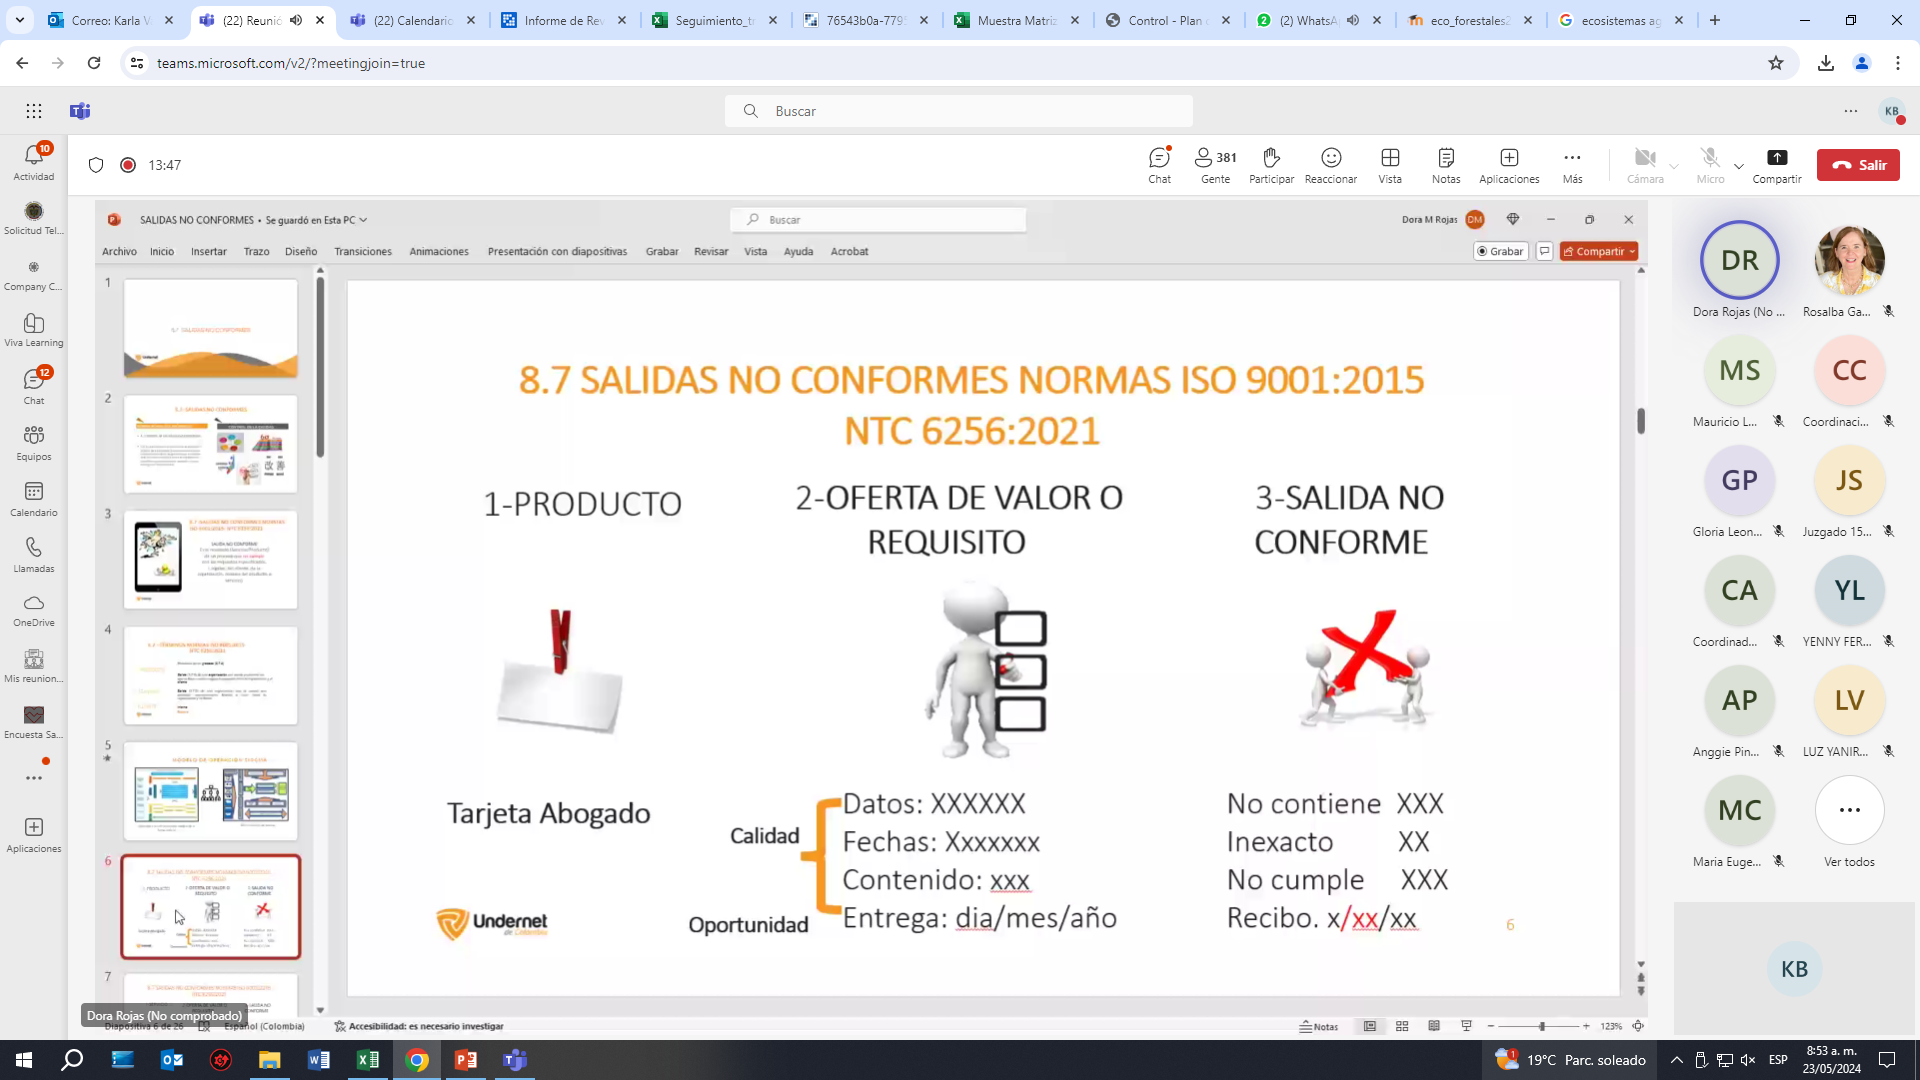Click the Teams Buscar search field
Image resolution: width=1920 pixels, height=1080 pixels.
click(x=959, y=111)
